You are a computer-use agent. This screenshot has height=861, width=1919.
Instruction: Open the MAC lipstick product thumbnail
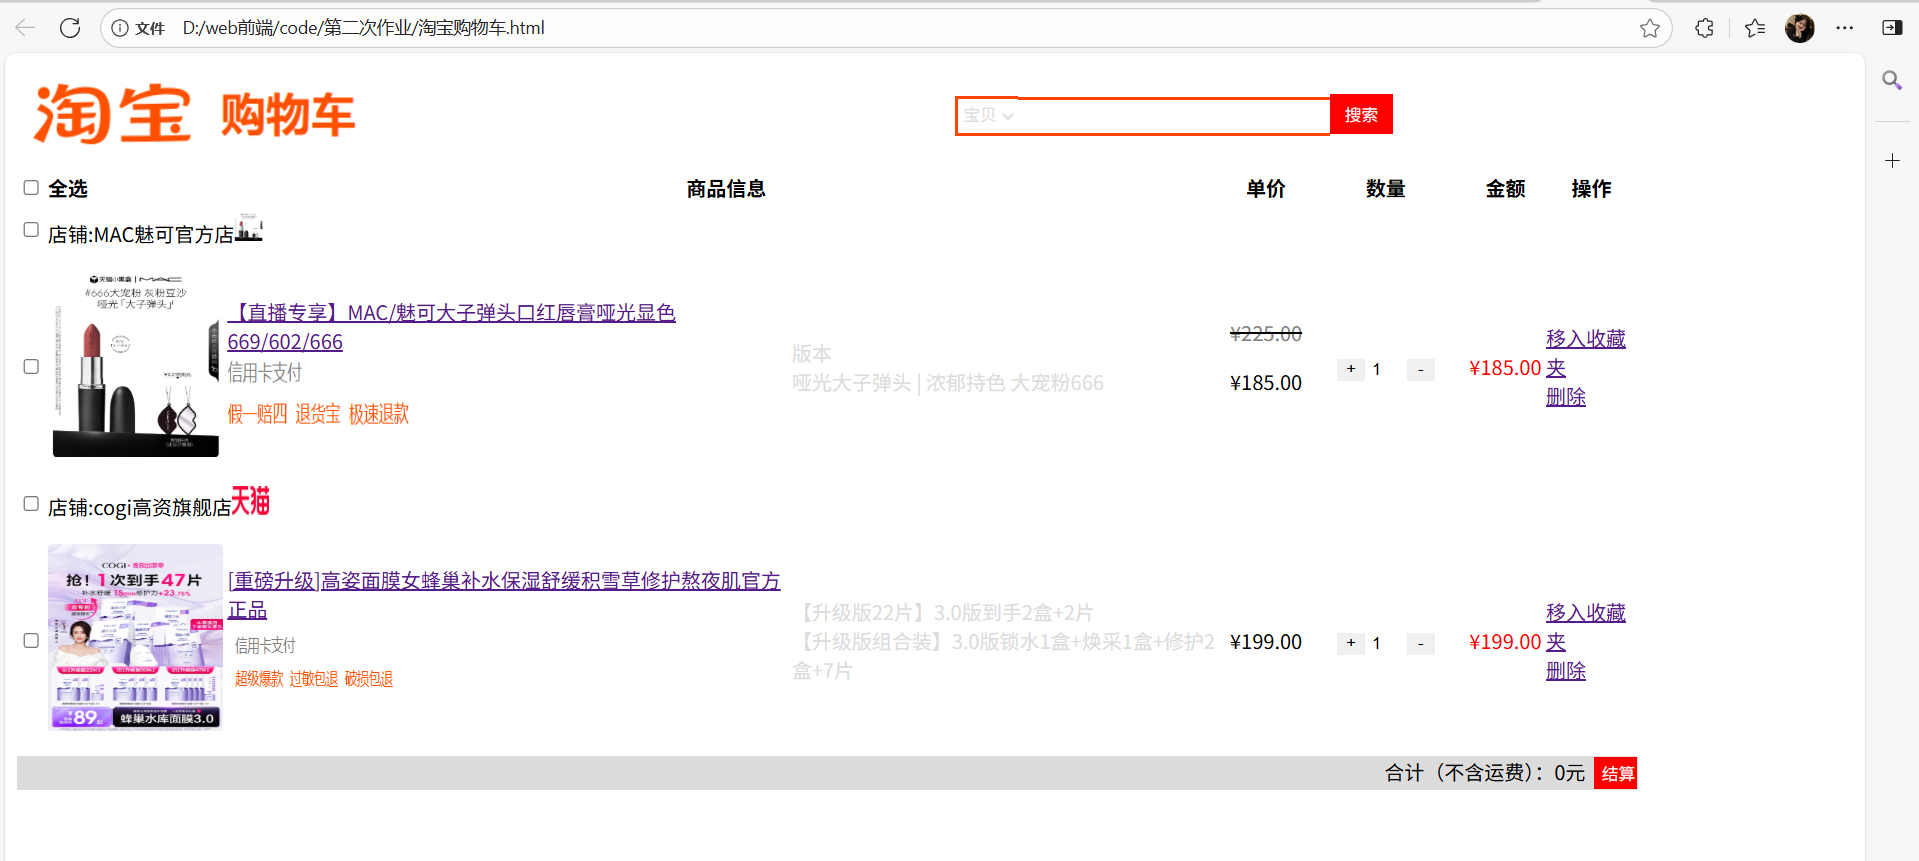136,365
